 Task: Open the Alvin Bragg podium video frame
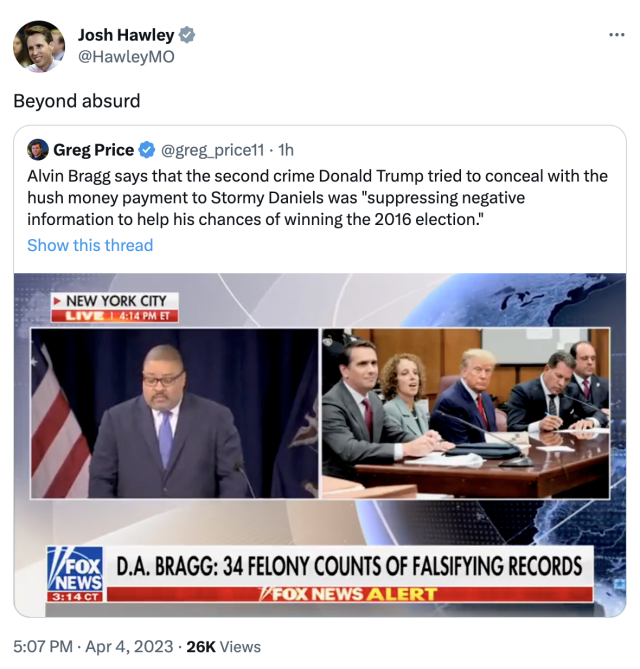pyautogui.click(x=175, y=413)
